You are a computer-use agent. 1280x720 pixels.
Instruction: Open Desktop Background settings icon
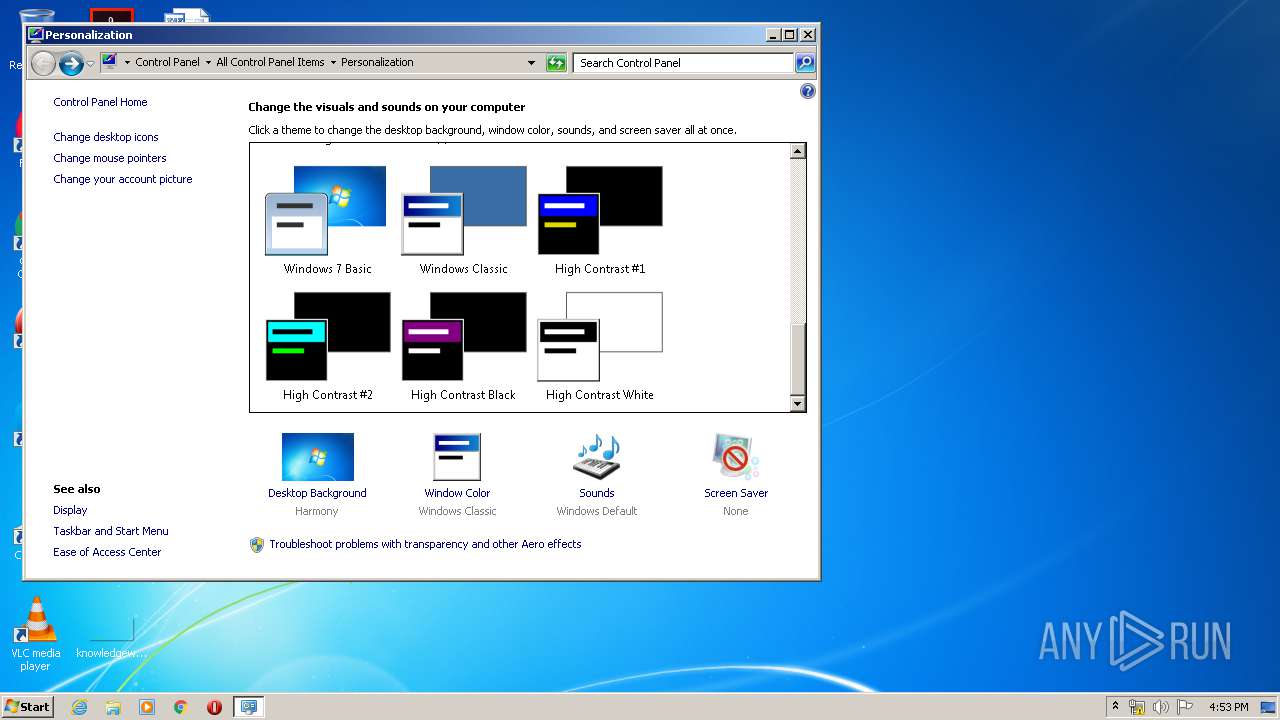click(317, 457)
